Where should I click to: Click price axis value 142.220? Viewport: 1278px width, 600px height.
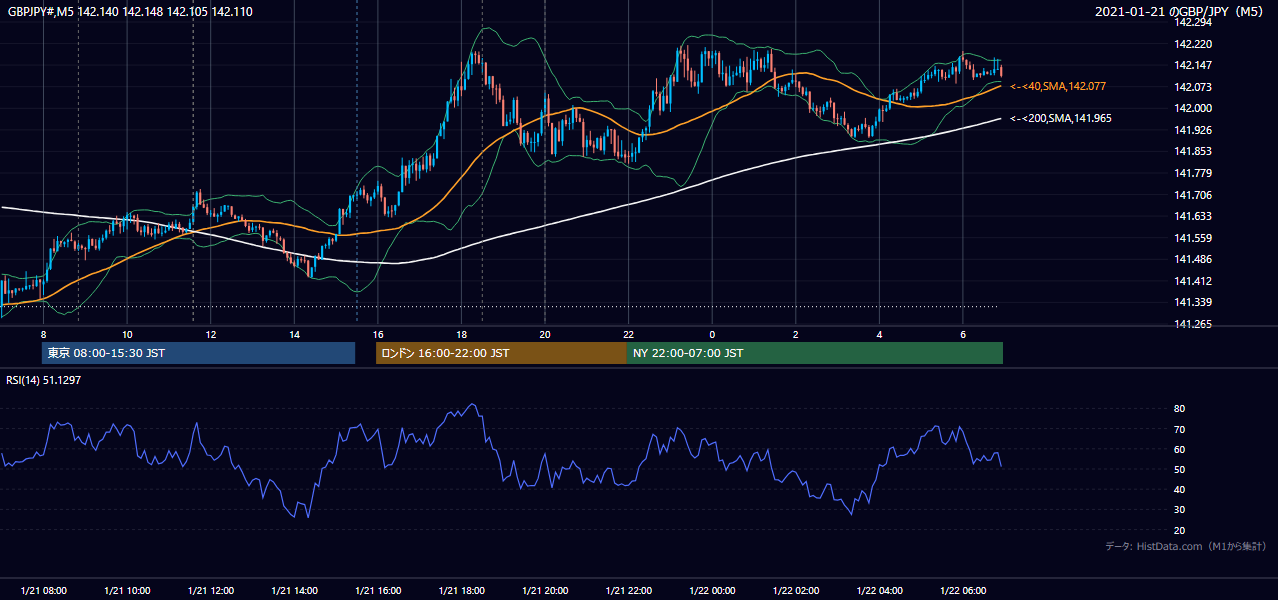pyautogui.click(x=1193, y=44)
